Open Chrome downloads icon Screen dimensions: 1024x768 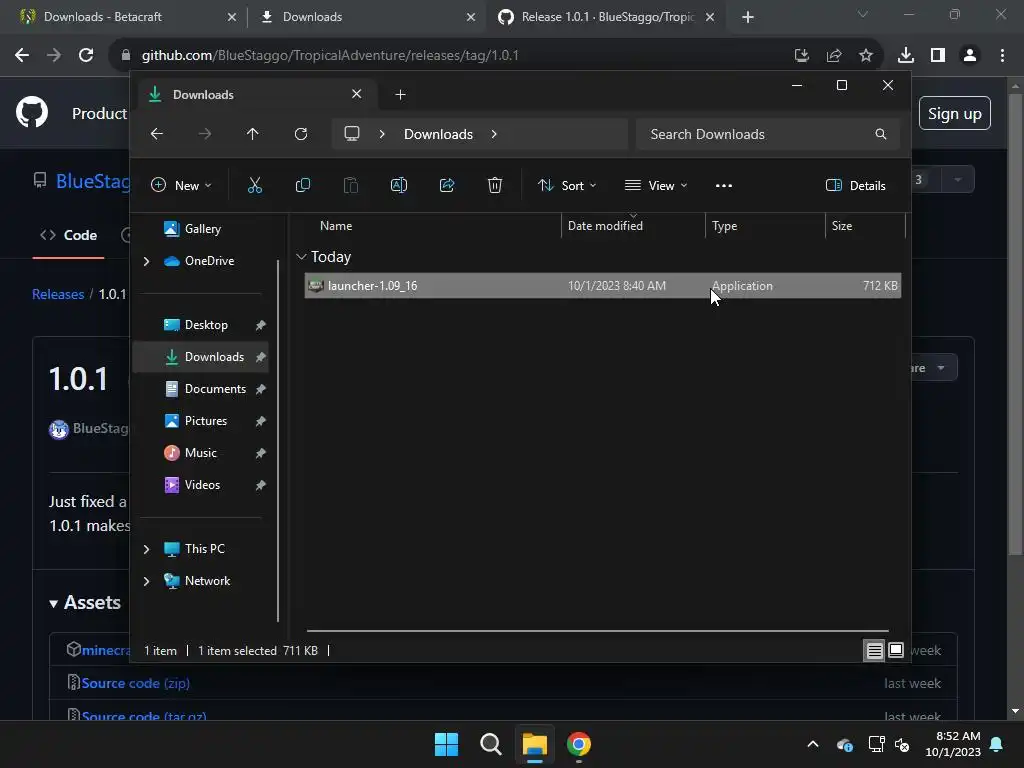(906, 55)
